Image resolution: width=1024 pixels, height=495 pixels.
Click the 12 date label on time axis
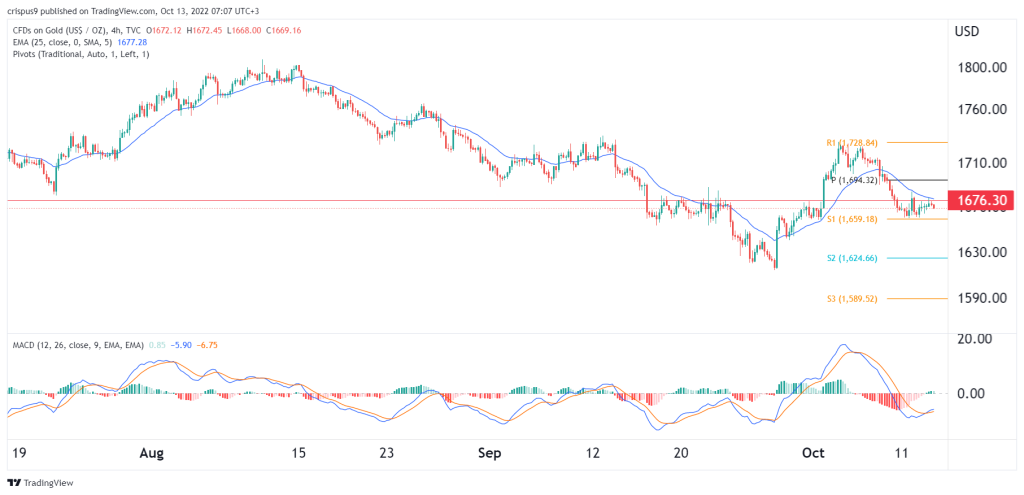coord(593,453)
